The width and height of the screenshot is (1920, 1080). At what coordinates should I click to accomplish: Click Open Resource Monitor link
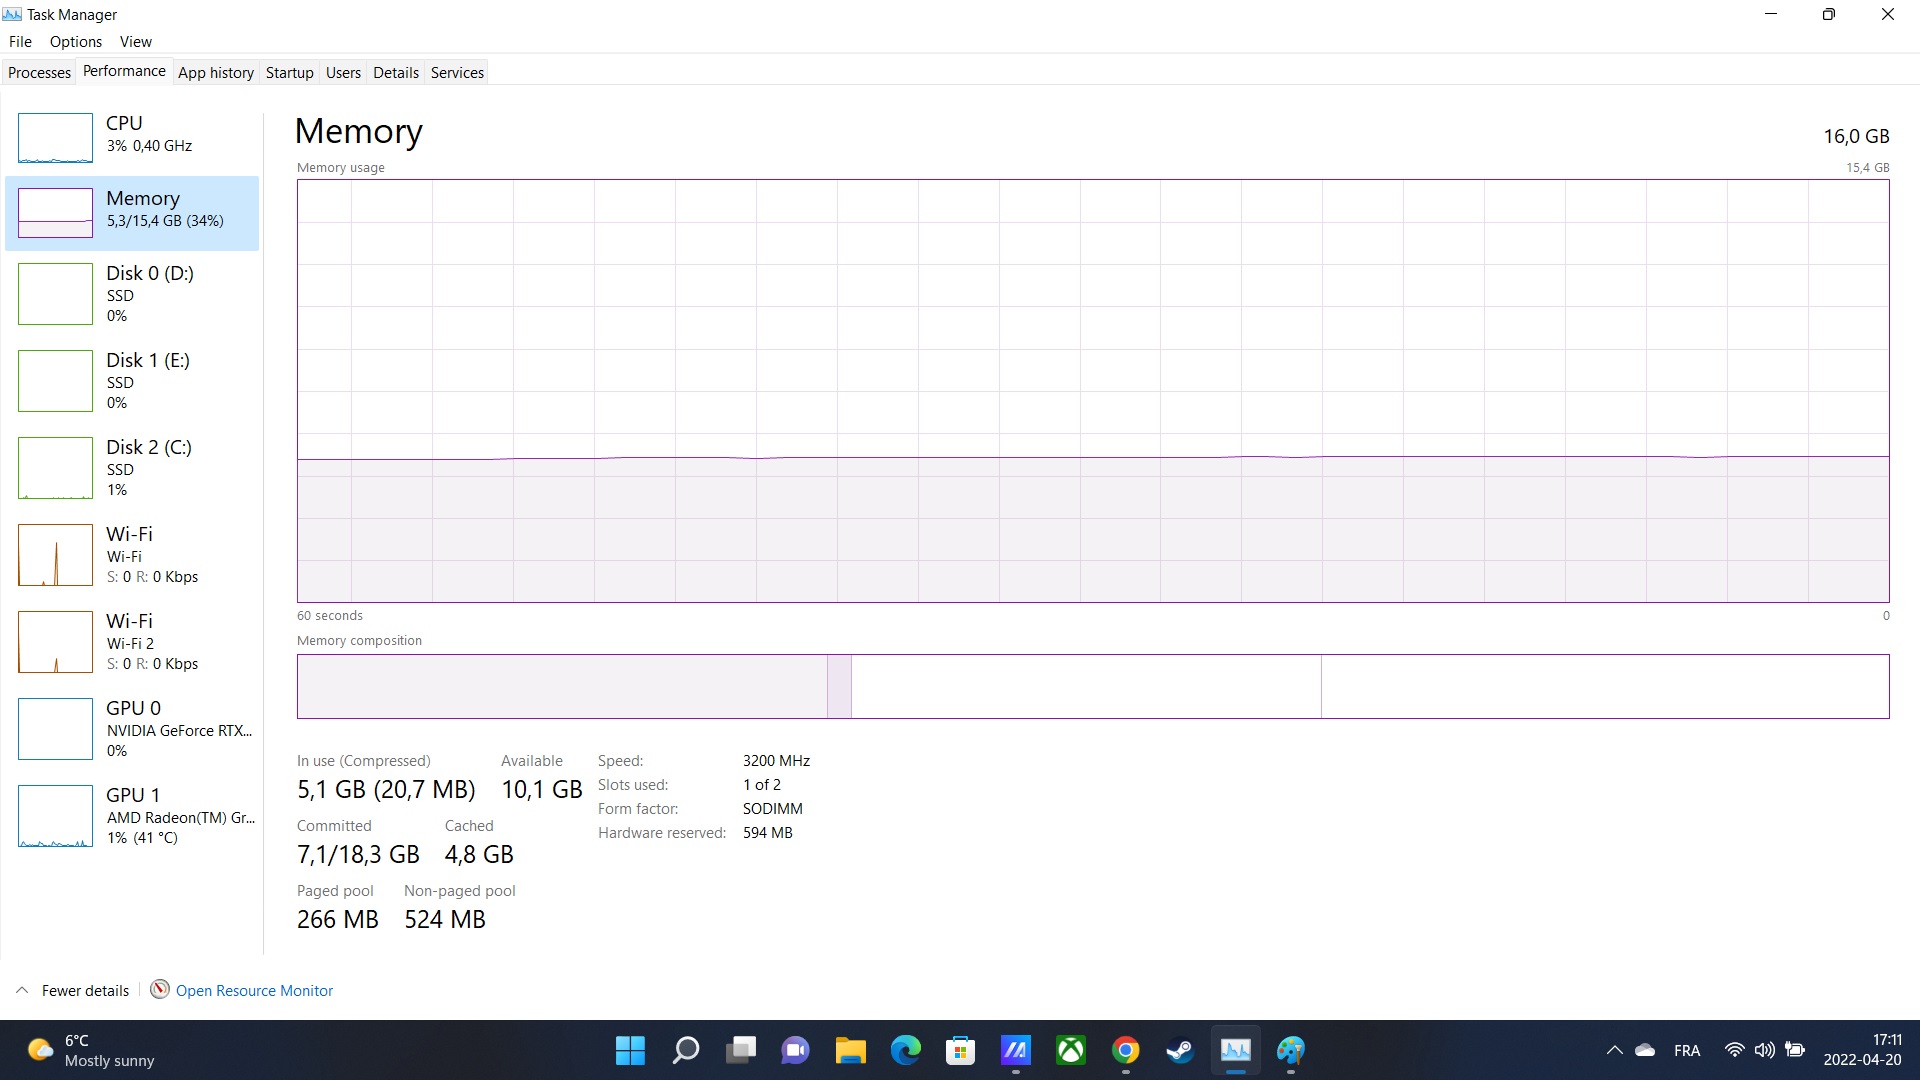click(254, 990)
